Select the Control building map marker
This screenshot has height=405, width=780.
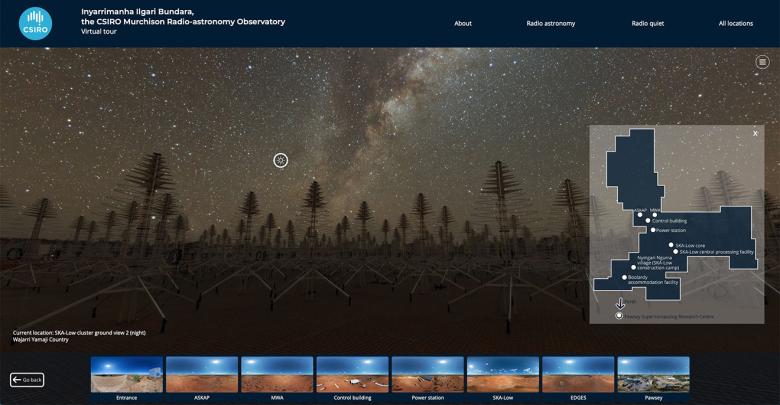[648, 220]
